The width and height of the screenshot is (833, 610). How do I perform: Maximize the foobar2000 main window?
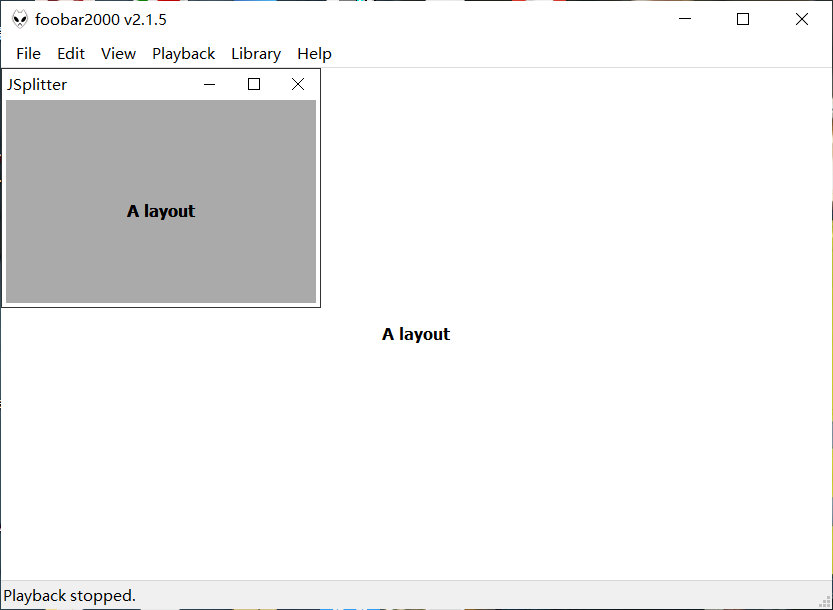tap(743, 19)
